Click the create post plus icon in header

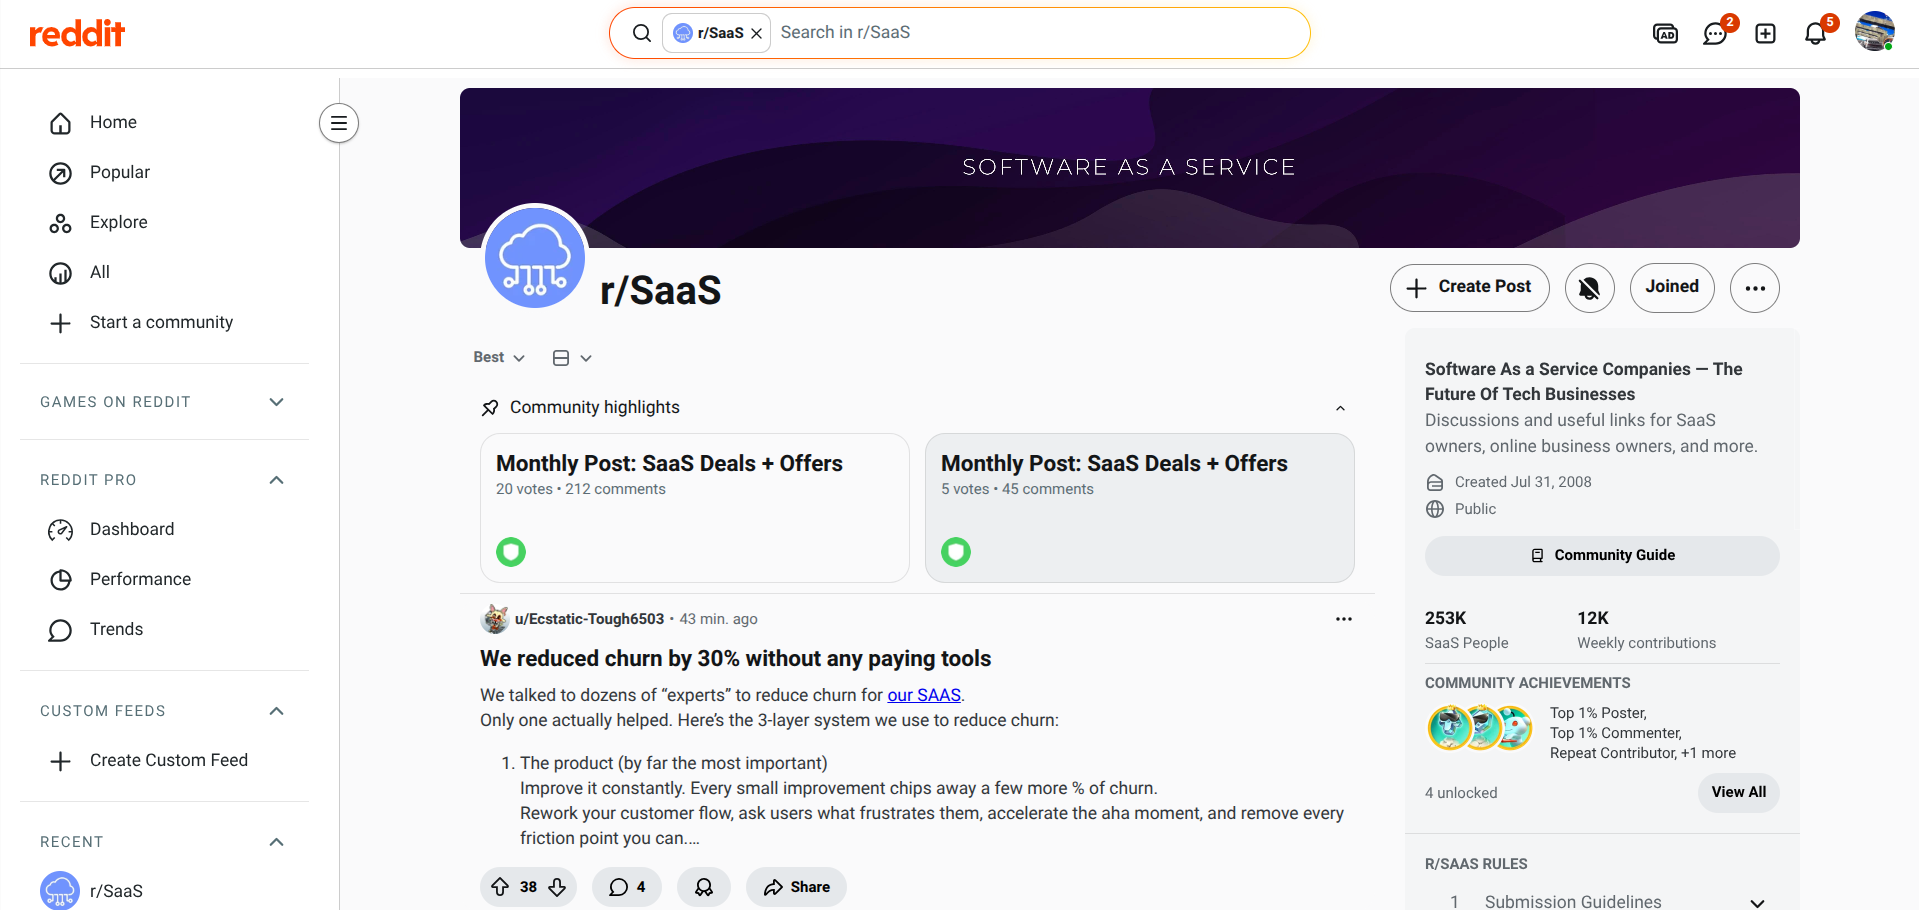pos(1765,34)
